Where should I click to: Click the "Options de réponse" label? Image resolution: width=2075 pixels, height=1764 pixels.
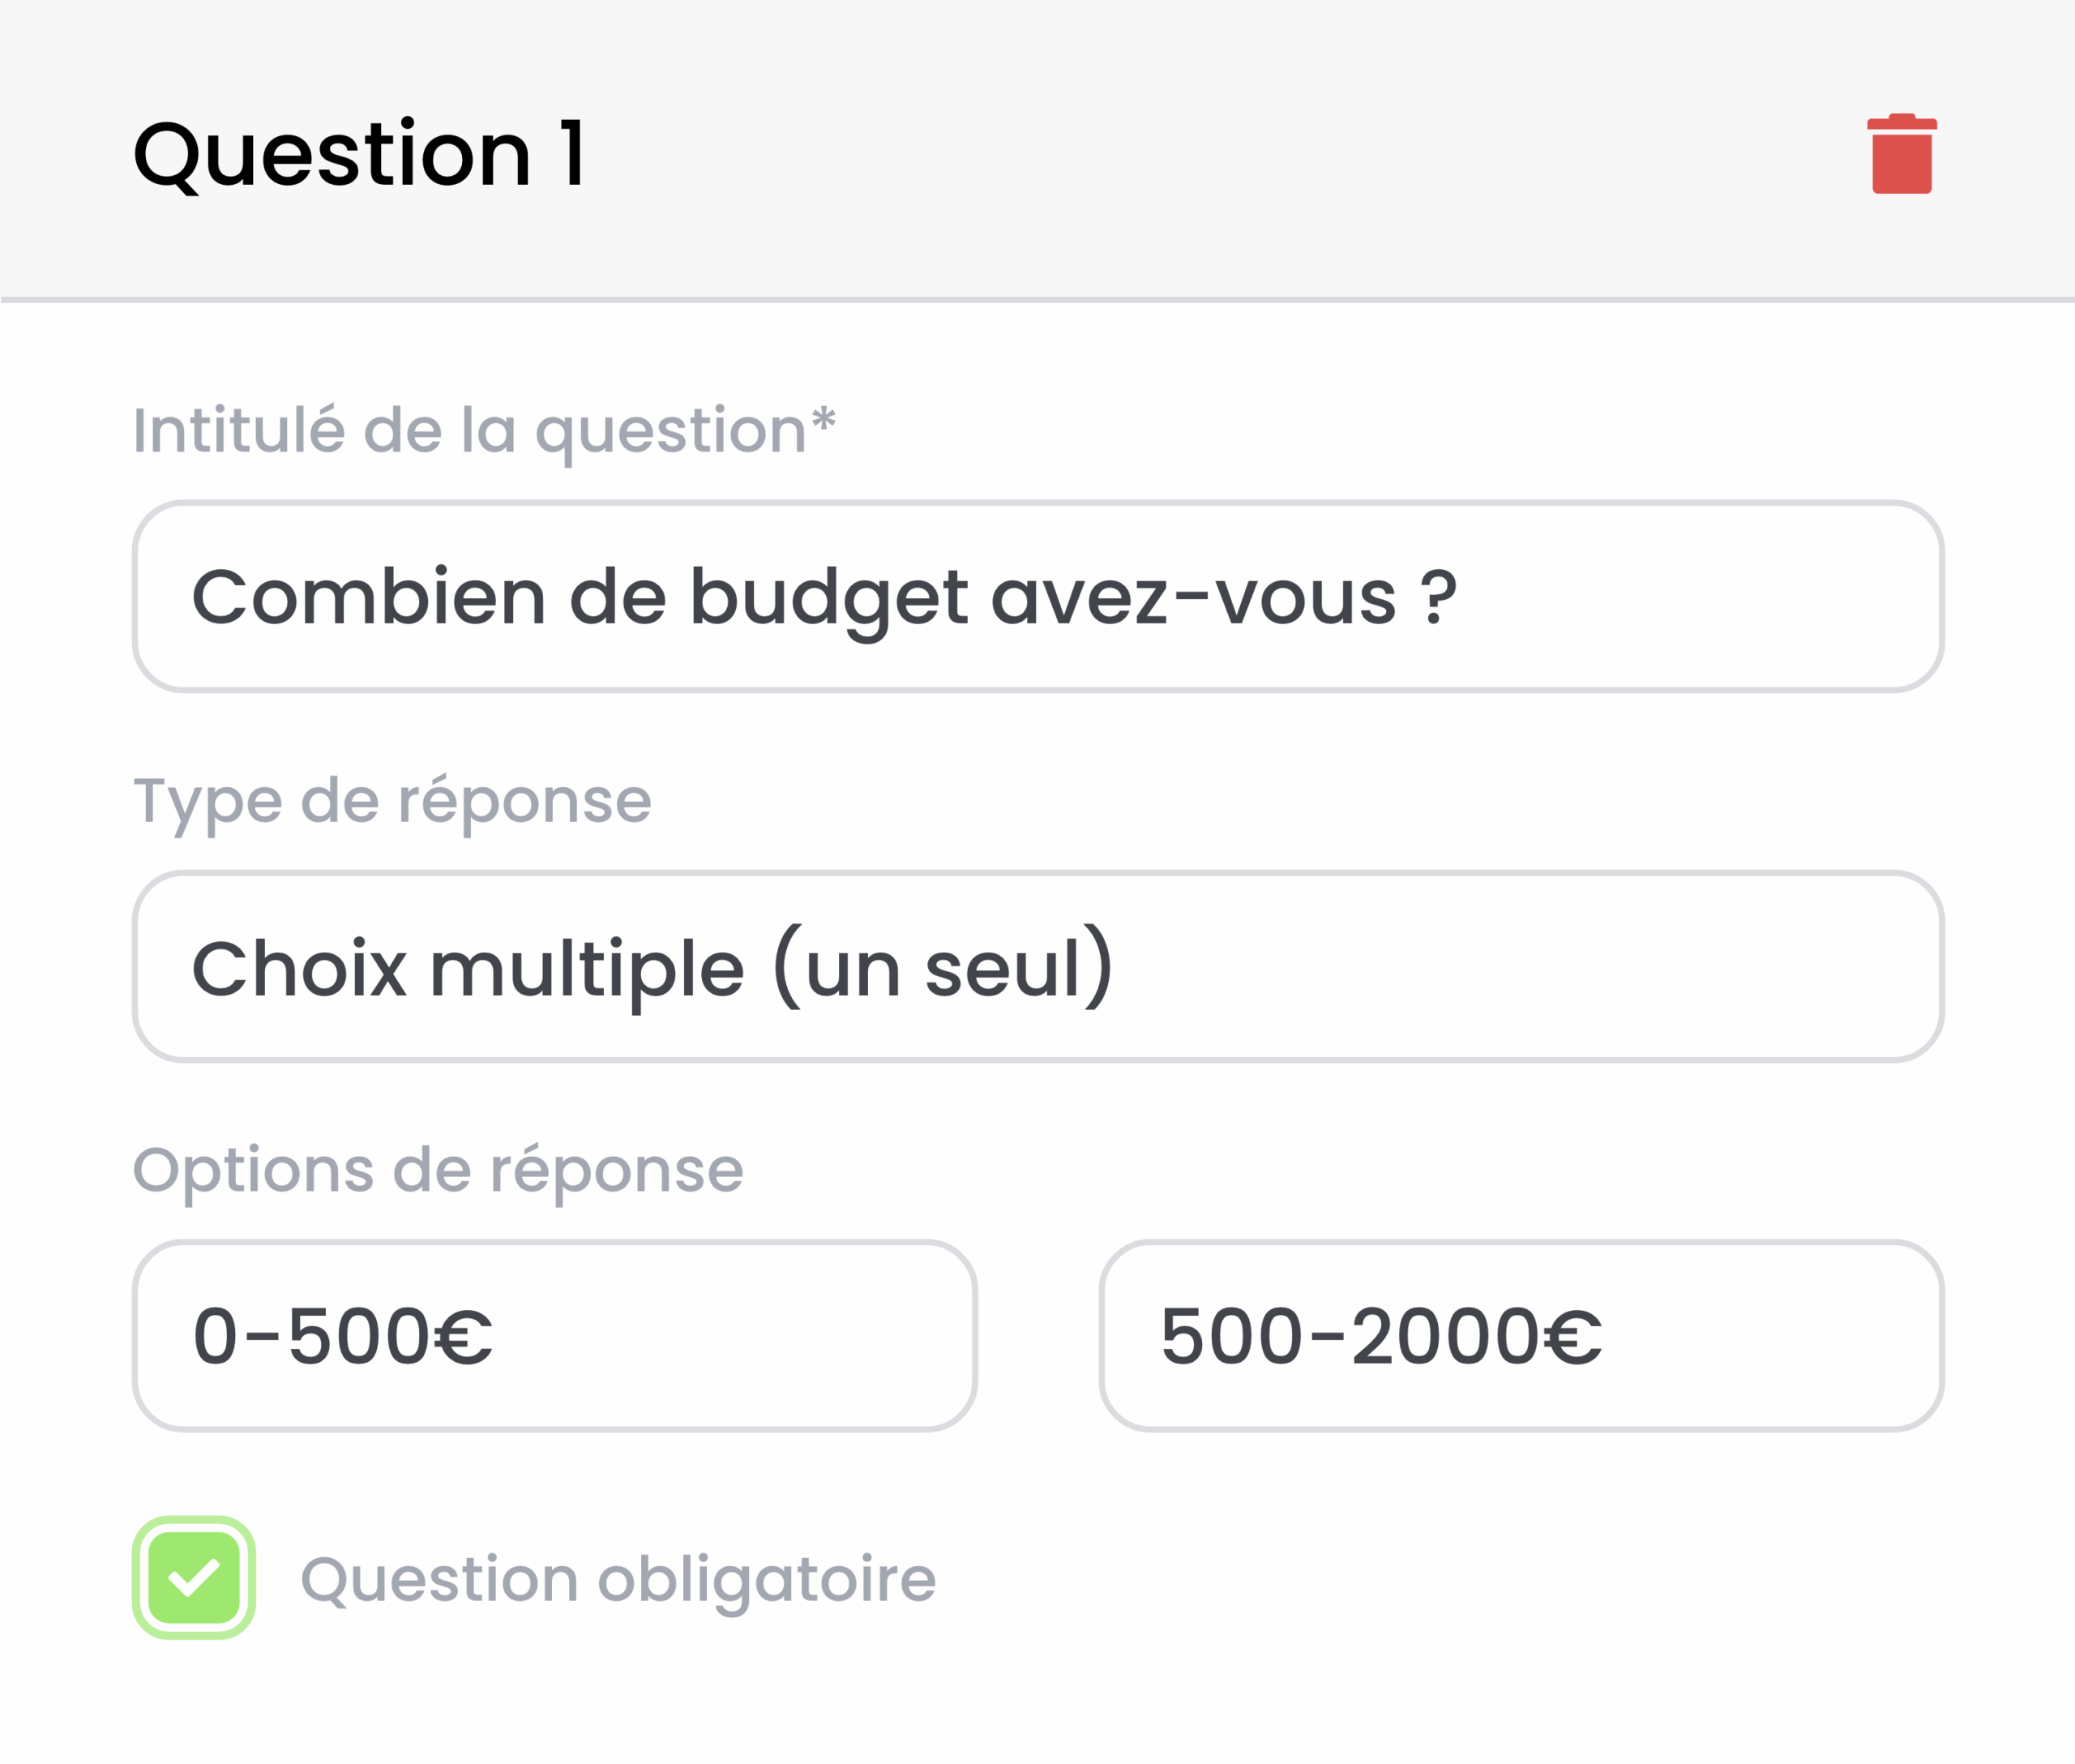438,1170
